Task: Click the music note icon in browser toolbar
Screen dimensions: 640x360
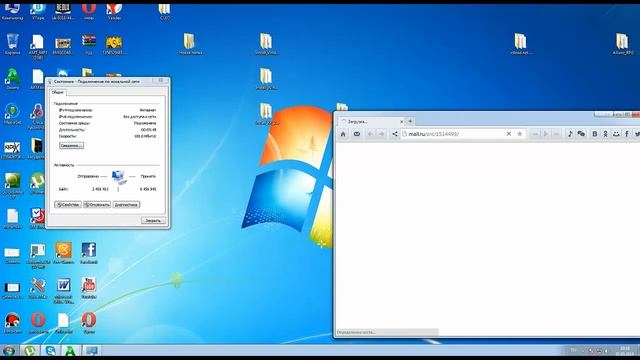Action: point(570,134)
